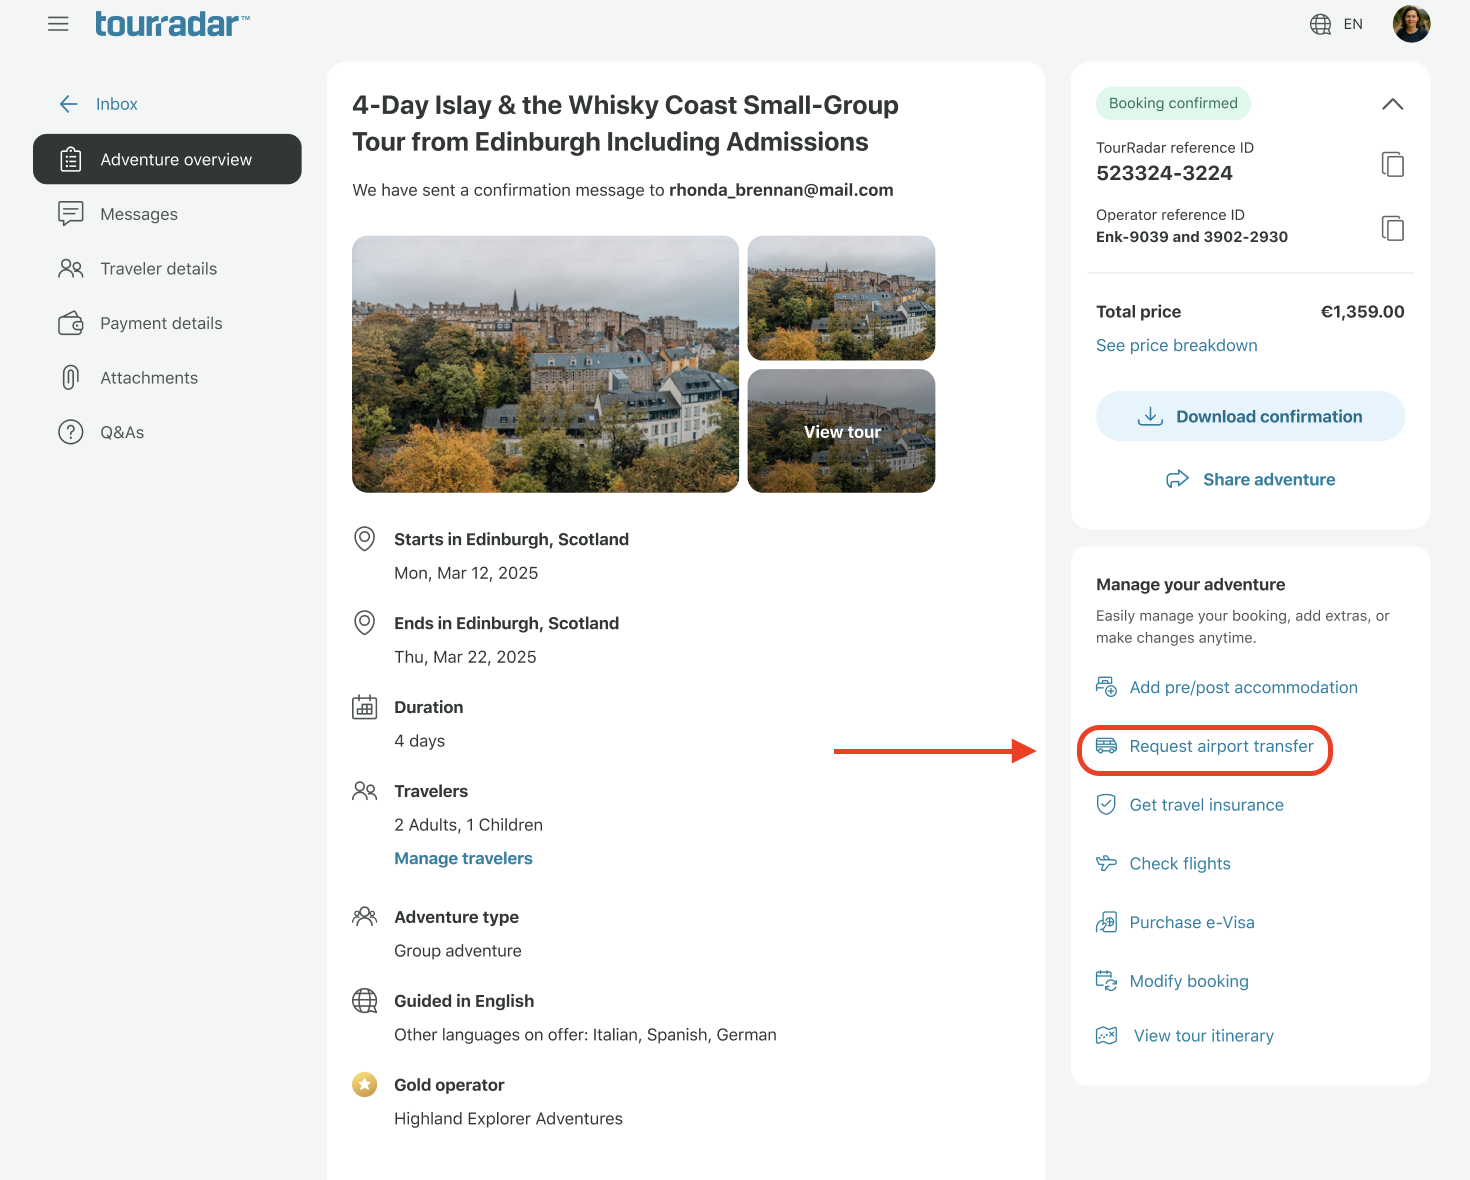1470x1180 pixels.
Task: Open the hamburger menu icon
Action: 58,24
